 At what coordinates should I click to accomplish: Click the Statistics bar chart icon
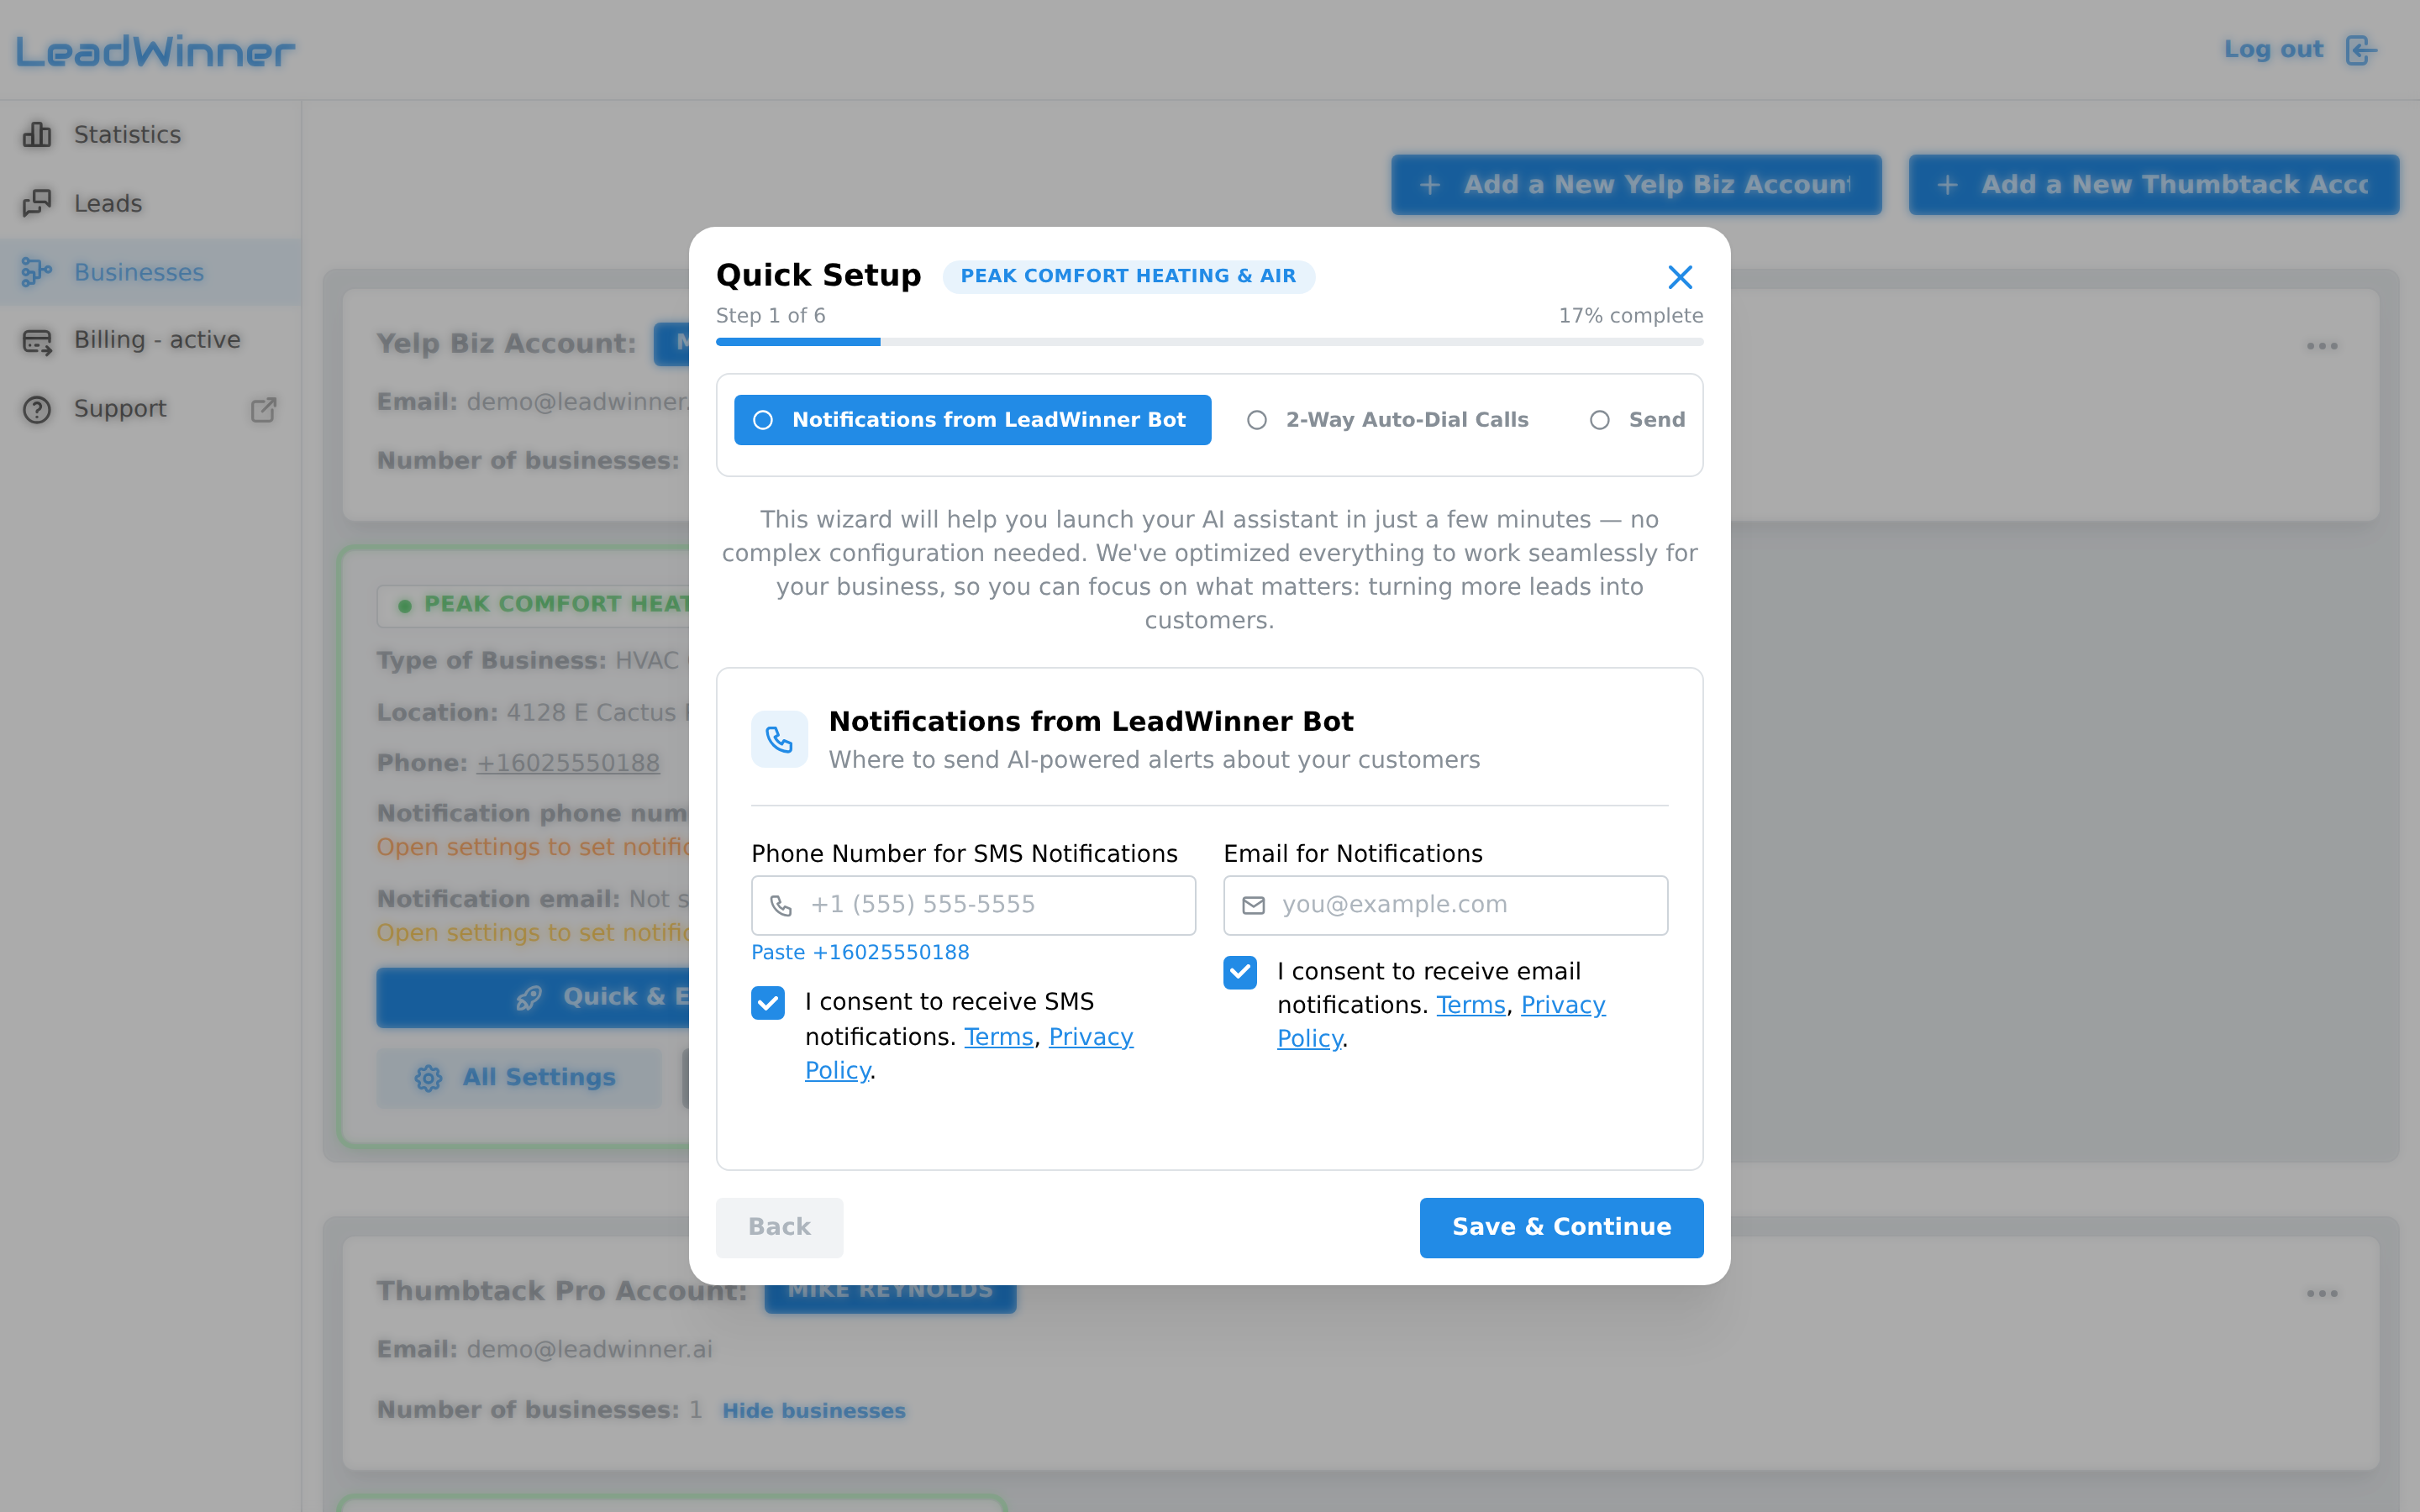point(37,134)
